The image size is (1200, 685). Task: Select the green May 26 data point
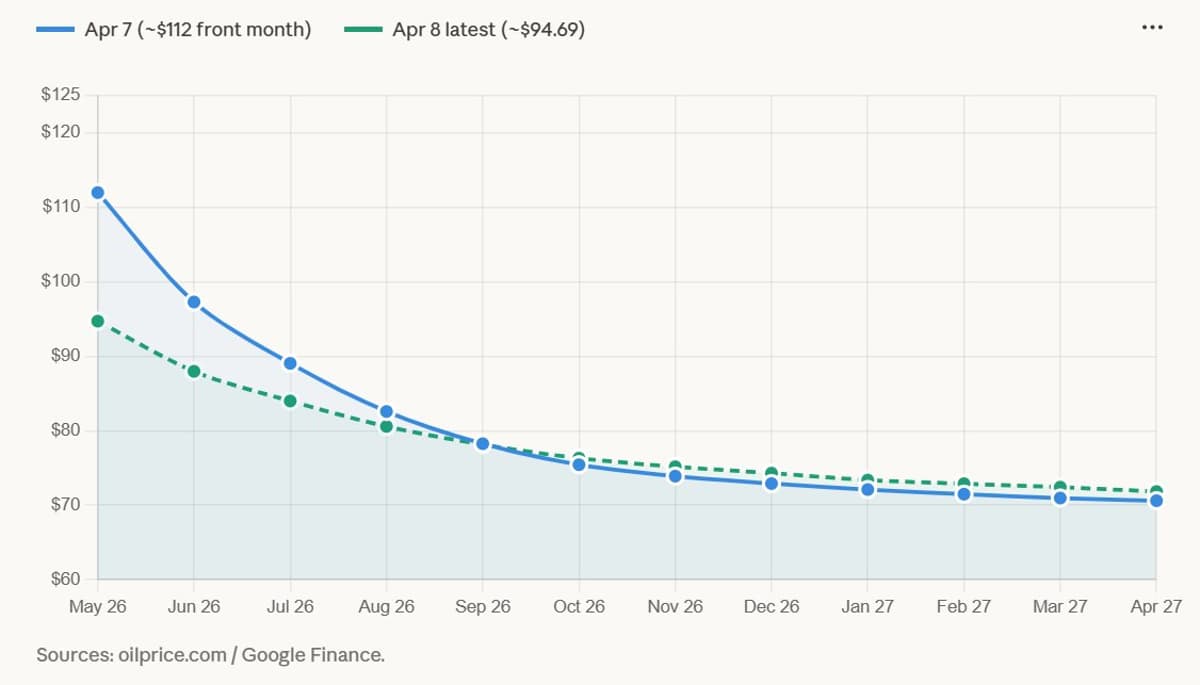pyautogui.click(x=98, y=321)
